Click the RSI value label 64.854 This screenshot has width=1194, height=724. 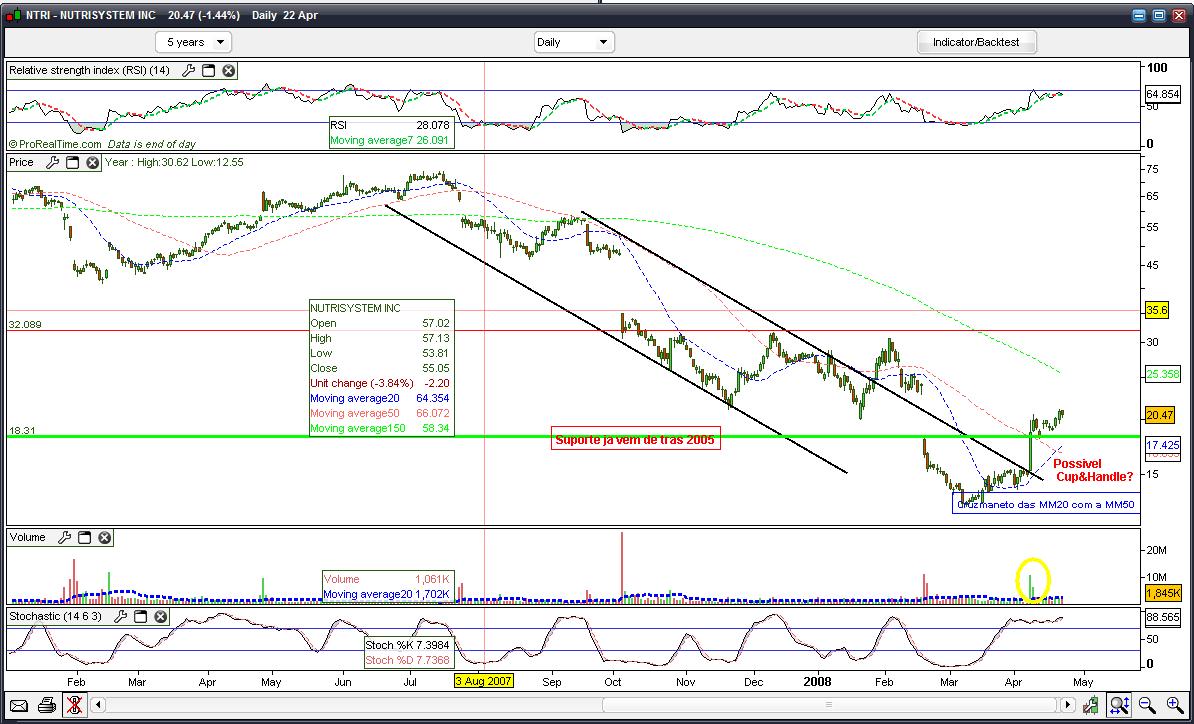pyautogui.click(x=1163, y=94)
